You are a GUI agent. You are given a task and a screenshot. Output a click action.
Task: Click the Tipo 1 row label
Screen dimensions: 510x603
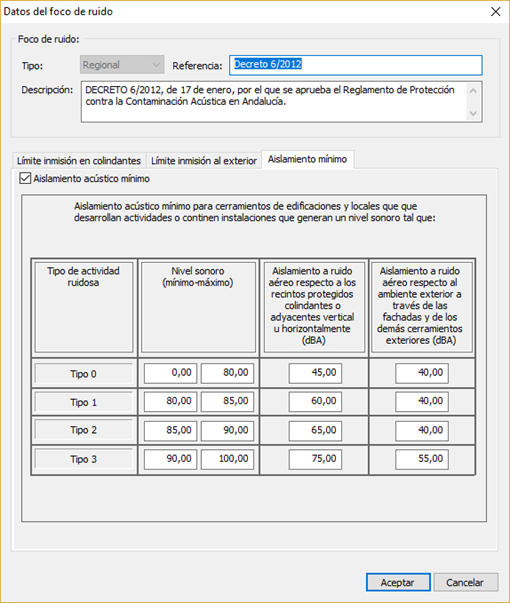pyautogui.click(x=83, y=402)
